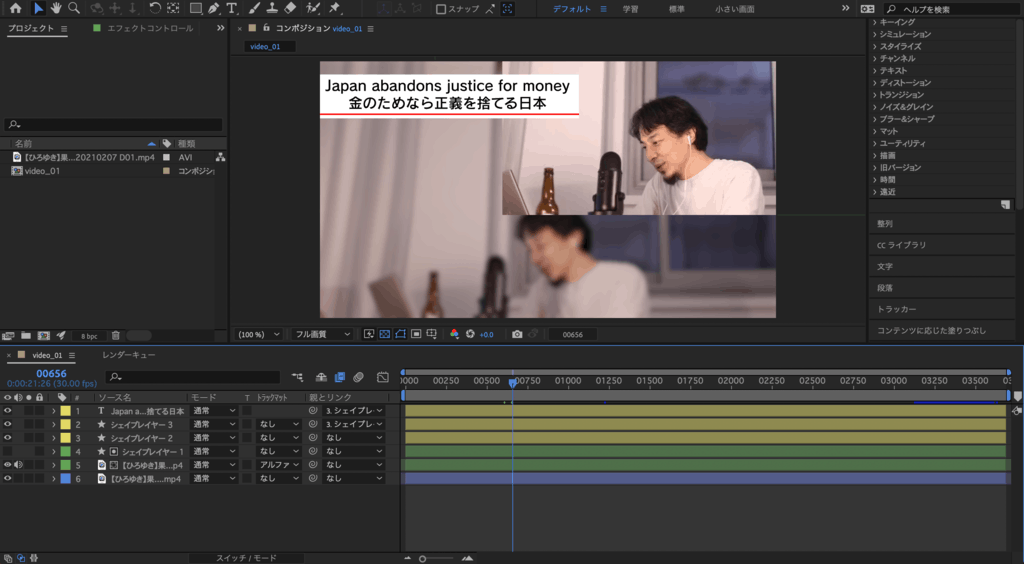Select the Zoom magnifier tool
This screenshot has height=564, width=1024.
point(74,8)
